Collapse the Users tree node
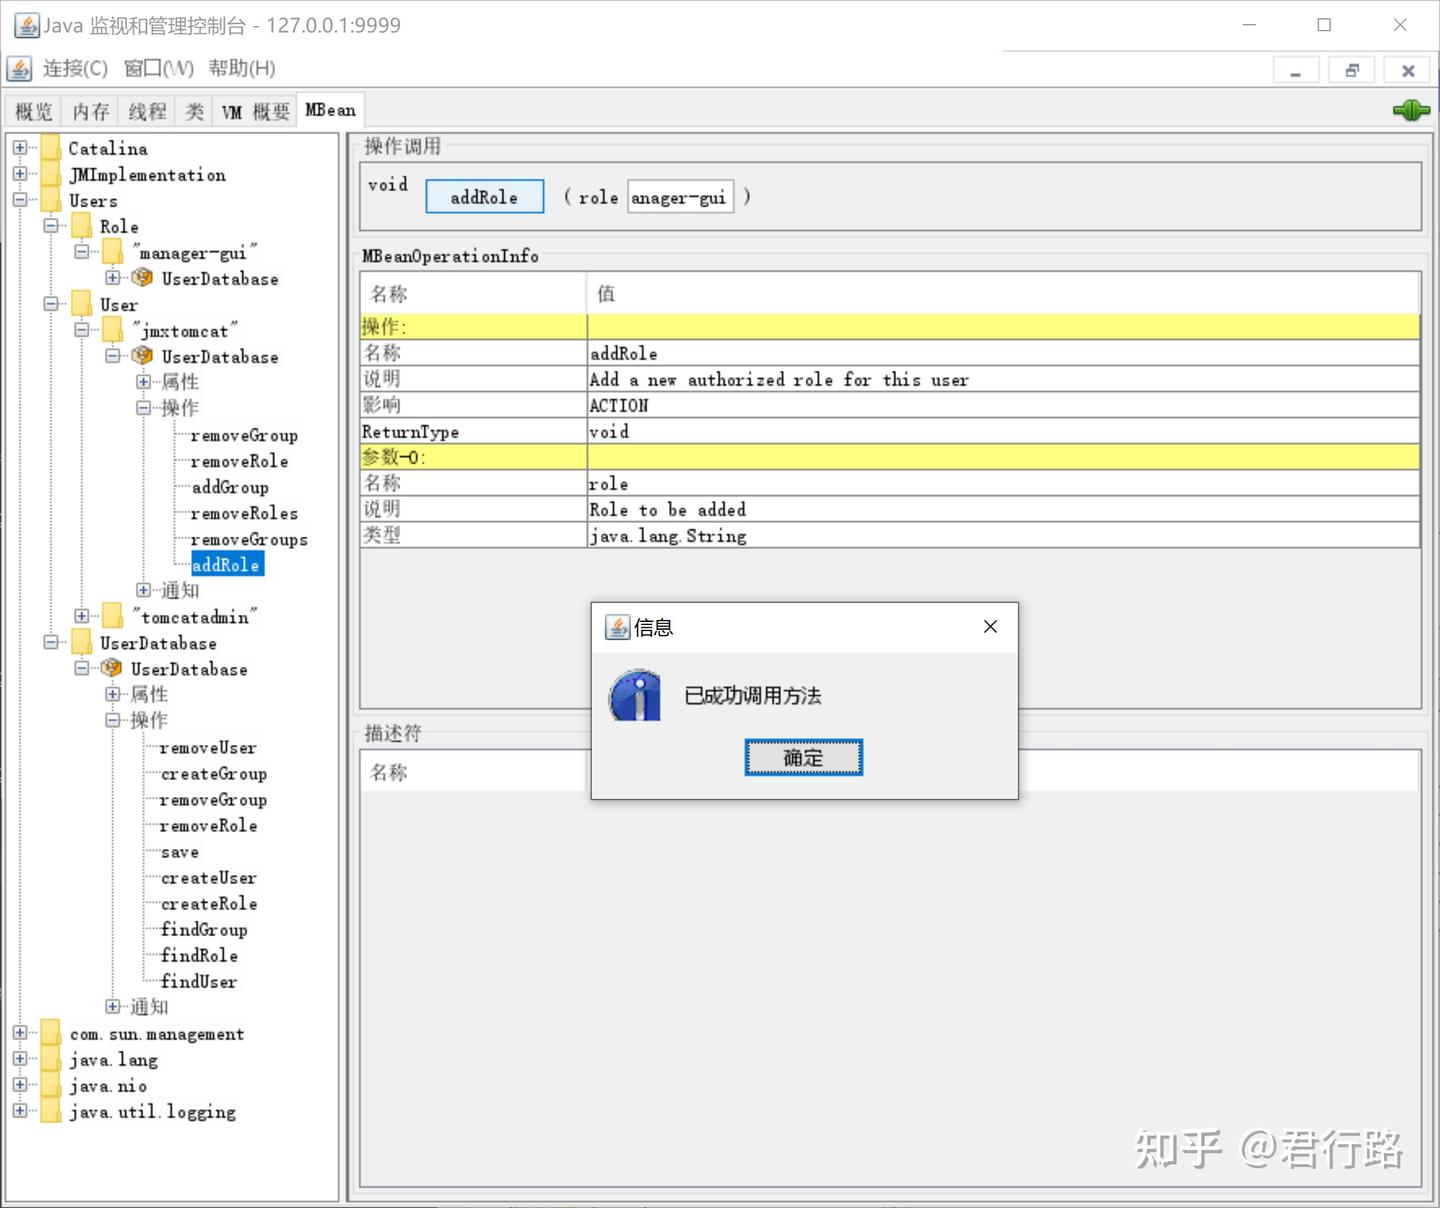Screen dimensions: 1440x1208 pos(19,200)
